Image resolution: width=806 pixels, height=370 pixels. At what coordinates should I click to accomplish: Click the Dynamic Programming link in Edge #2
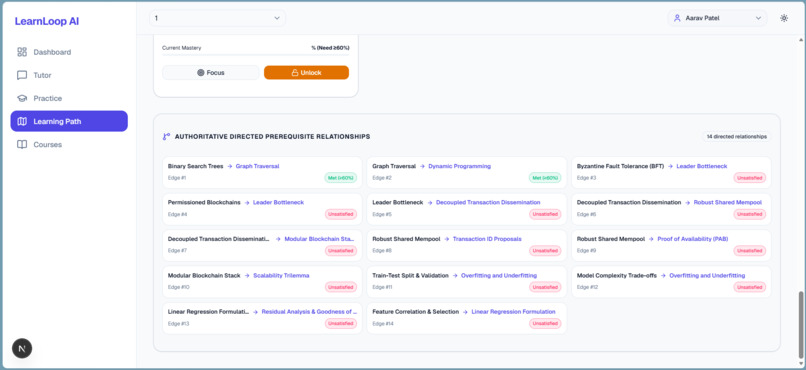click(460, 166)
